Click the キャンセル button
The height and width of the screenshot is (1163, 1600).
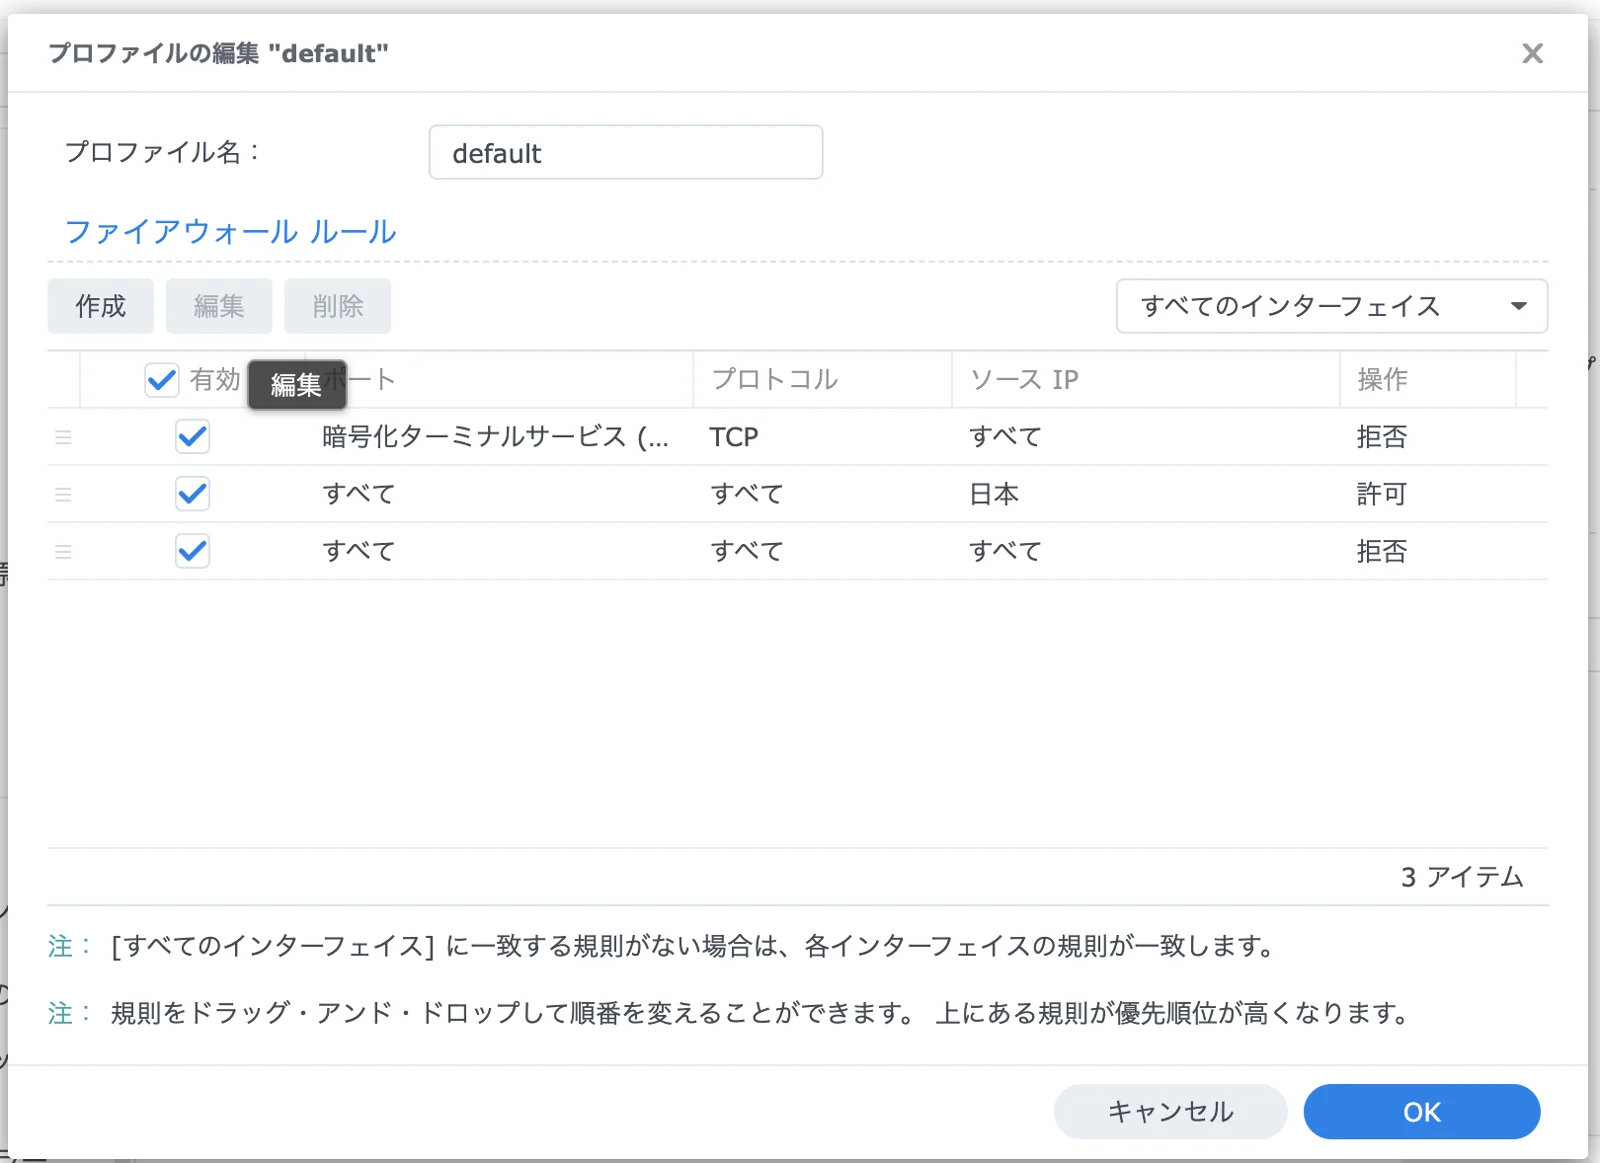tap(1170, 1112)
